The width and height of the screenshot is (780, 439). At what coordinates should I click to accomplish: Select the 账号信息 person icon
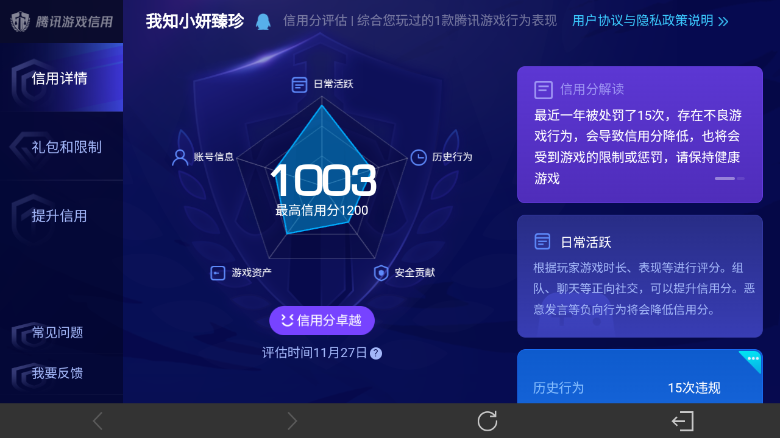pyautogui.click(x=180, y=157)
